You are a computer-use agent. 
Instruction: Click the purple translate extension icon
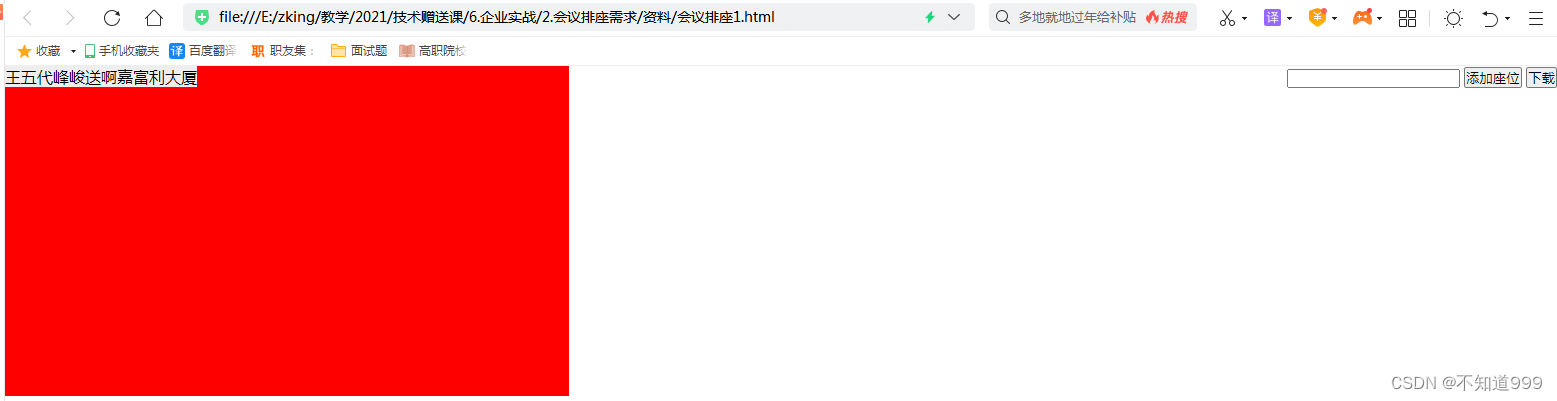1272,17
